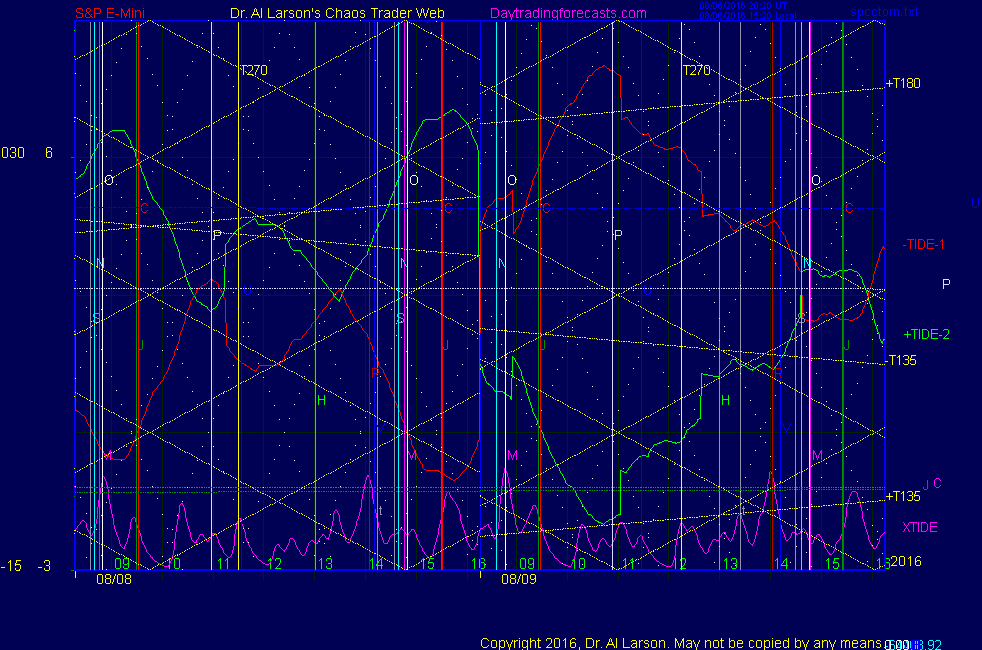Select the red -TIDE-1 legend label

pyautogui.click(x=923, y=244)
